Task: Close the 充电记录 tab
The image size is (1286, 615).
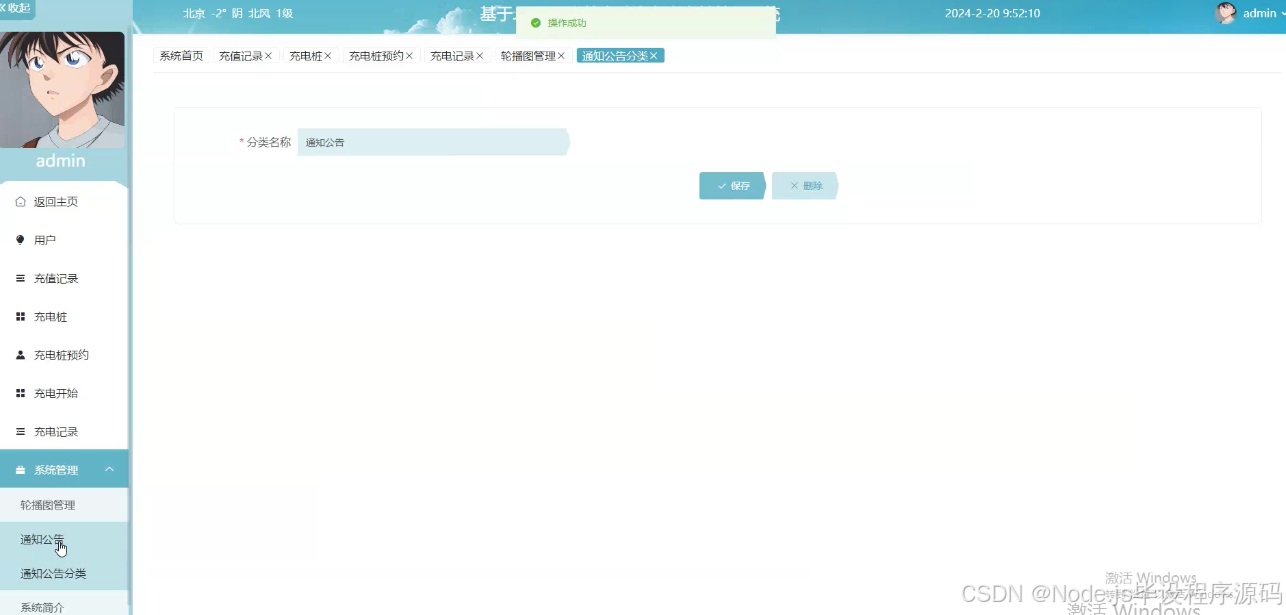Action: [x=480, y=56]
